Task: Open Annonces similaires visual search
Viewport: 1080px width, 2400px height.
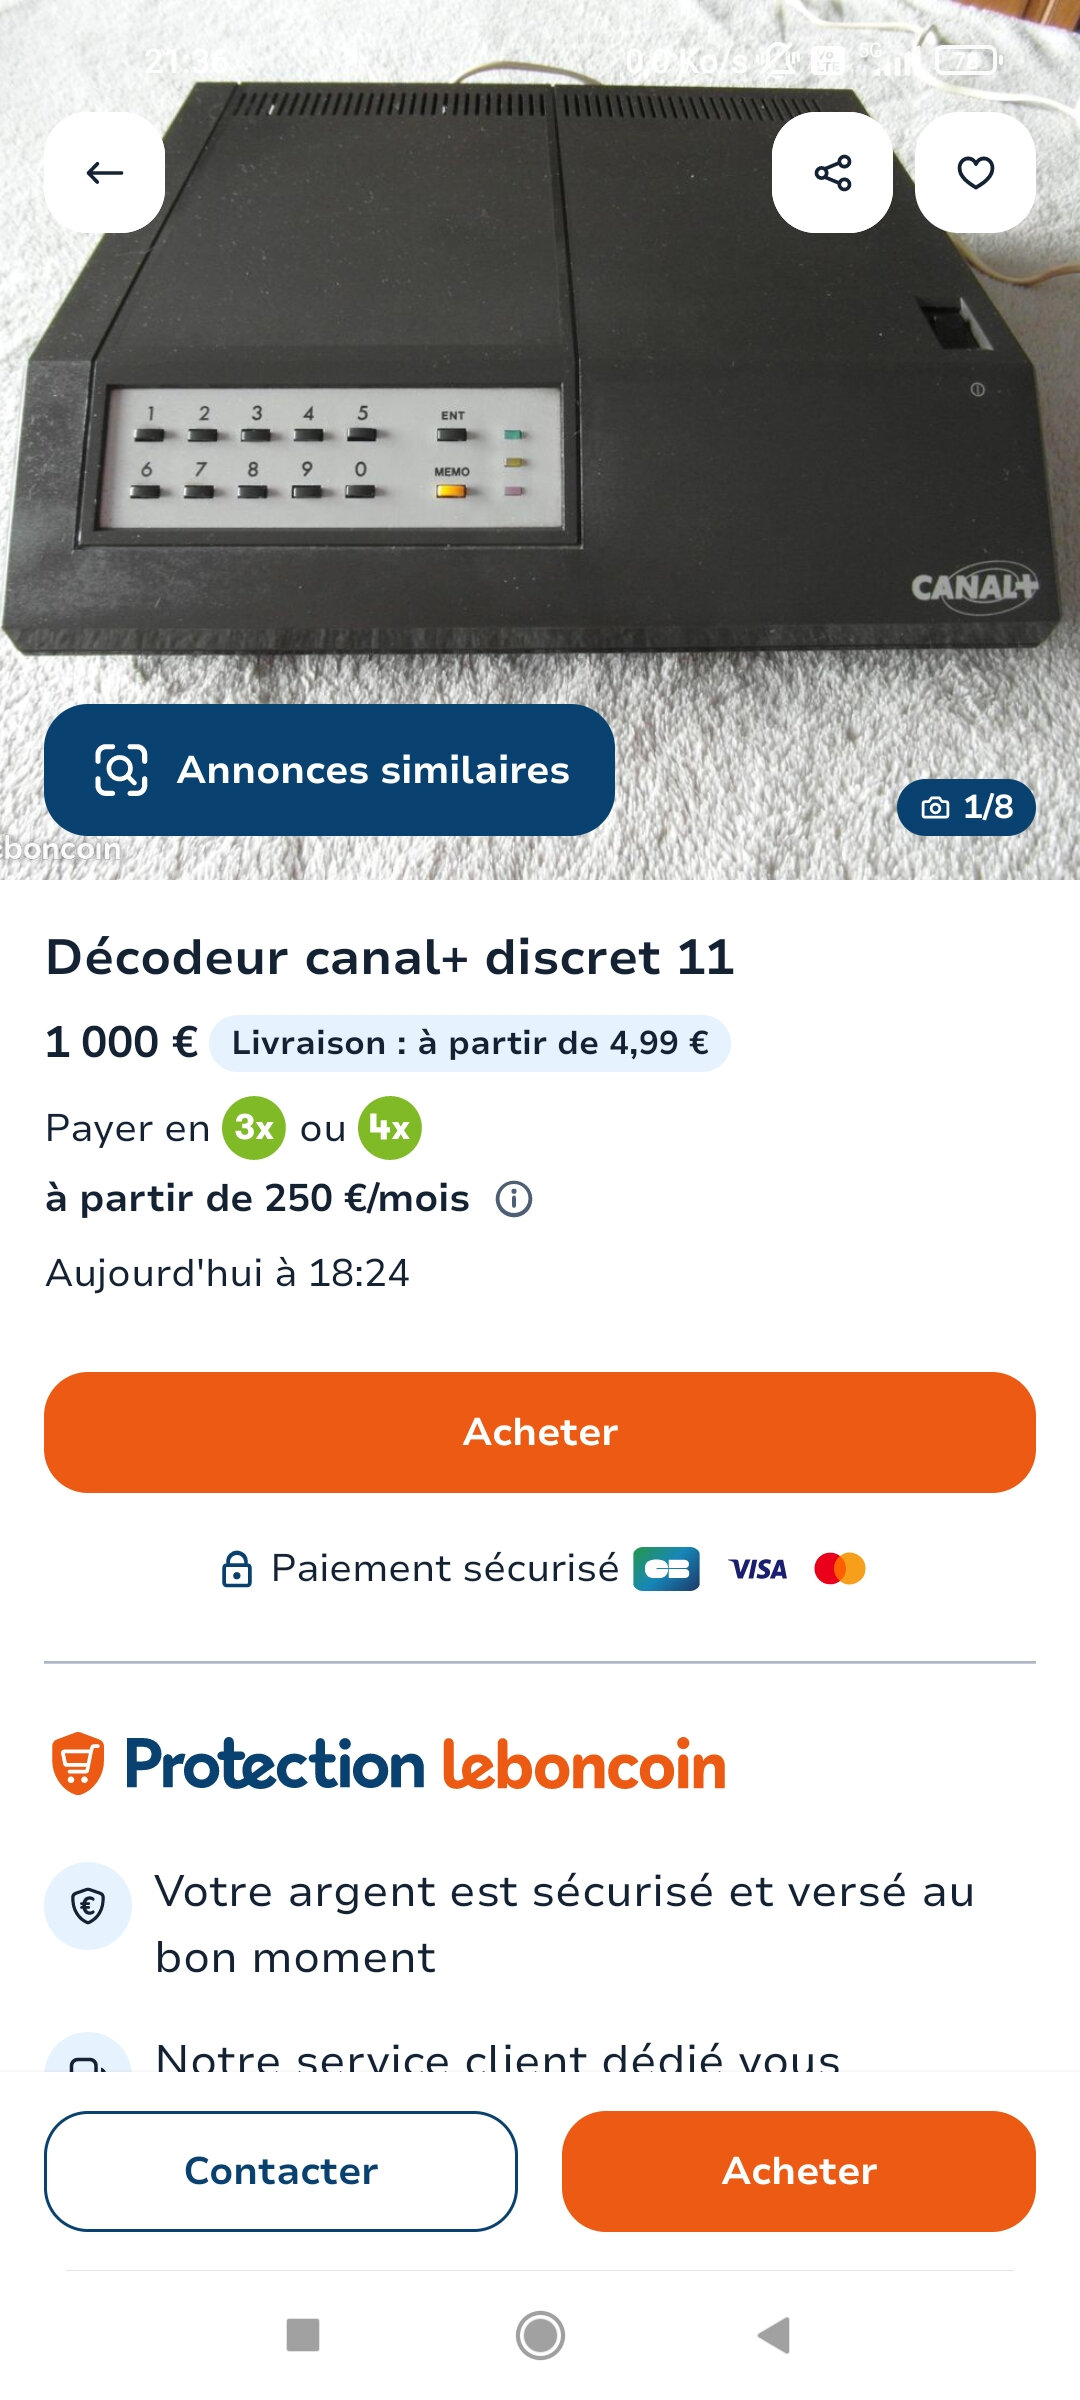Action: click(x=329, y=770)
